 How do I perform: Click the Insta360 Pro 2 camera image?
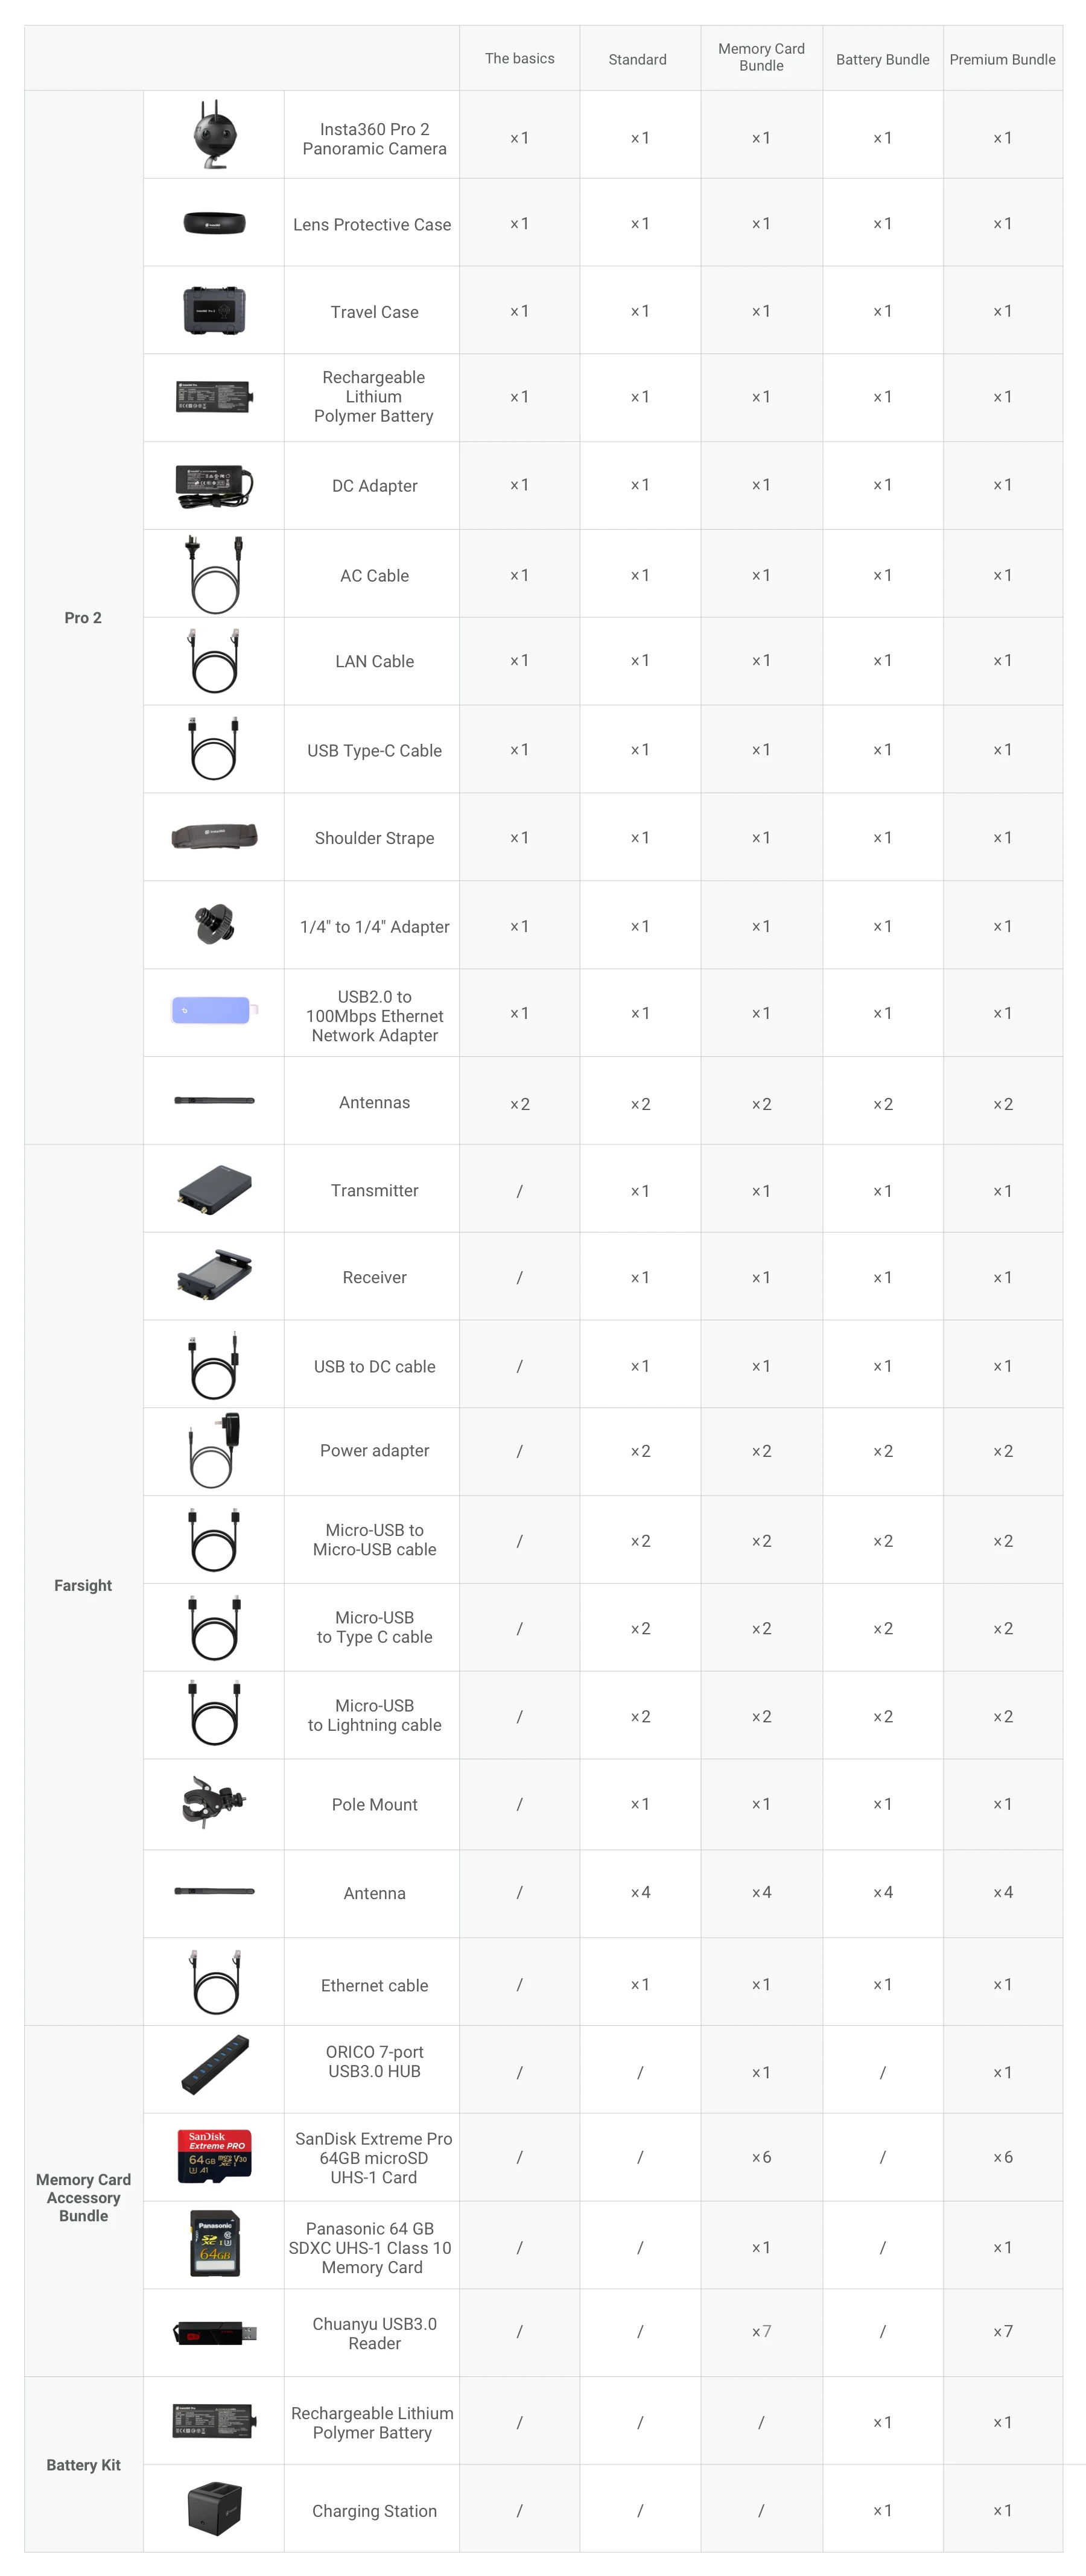pyautogui.click(x=214, y=134)
